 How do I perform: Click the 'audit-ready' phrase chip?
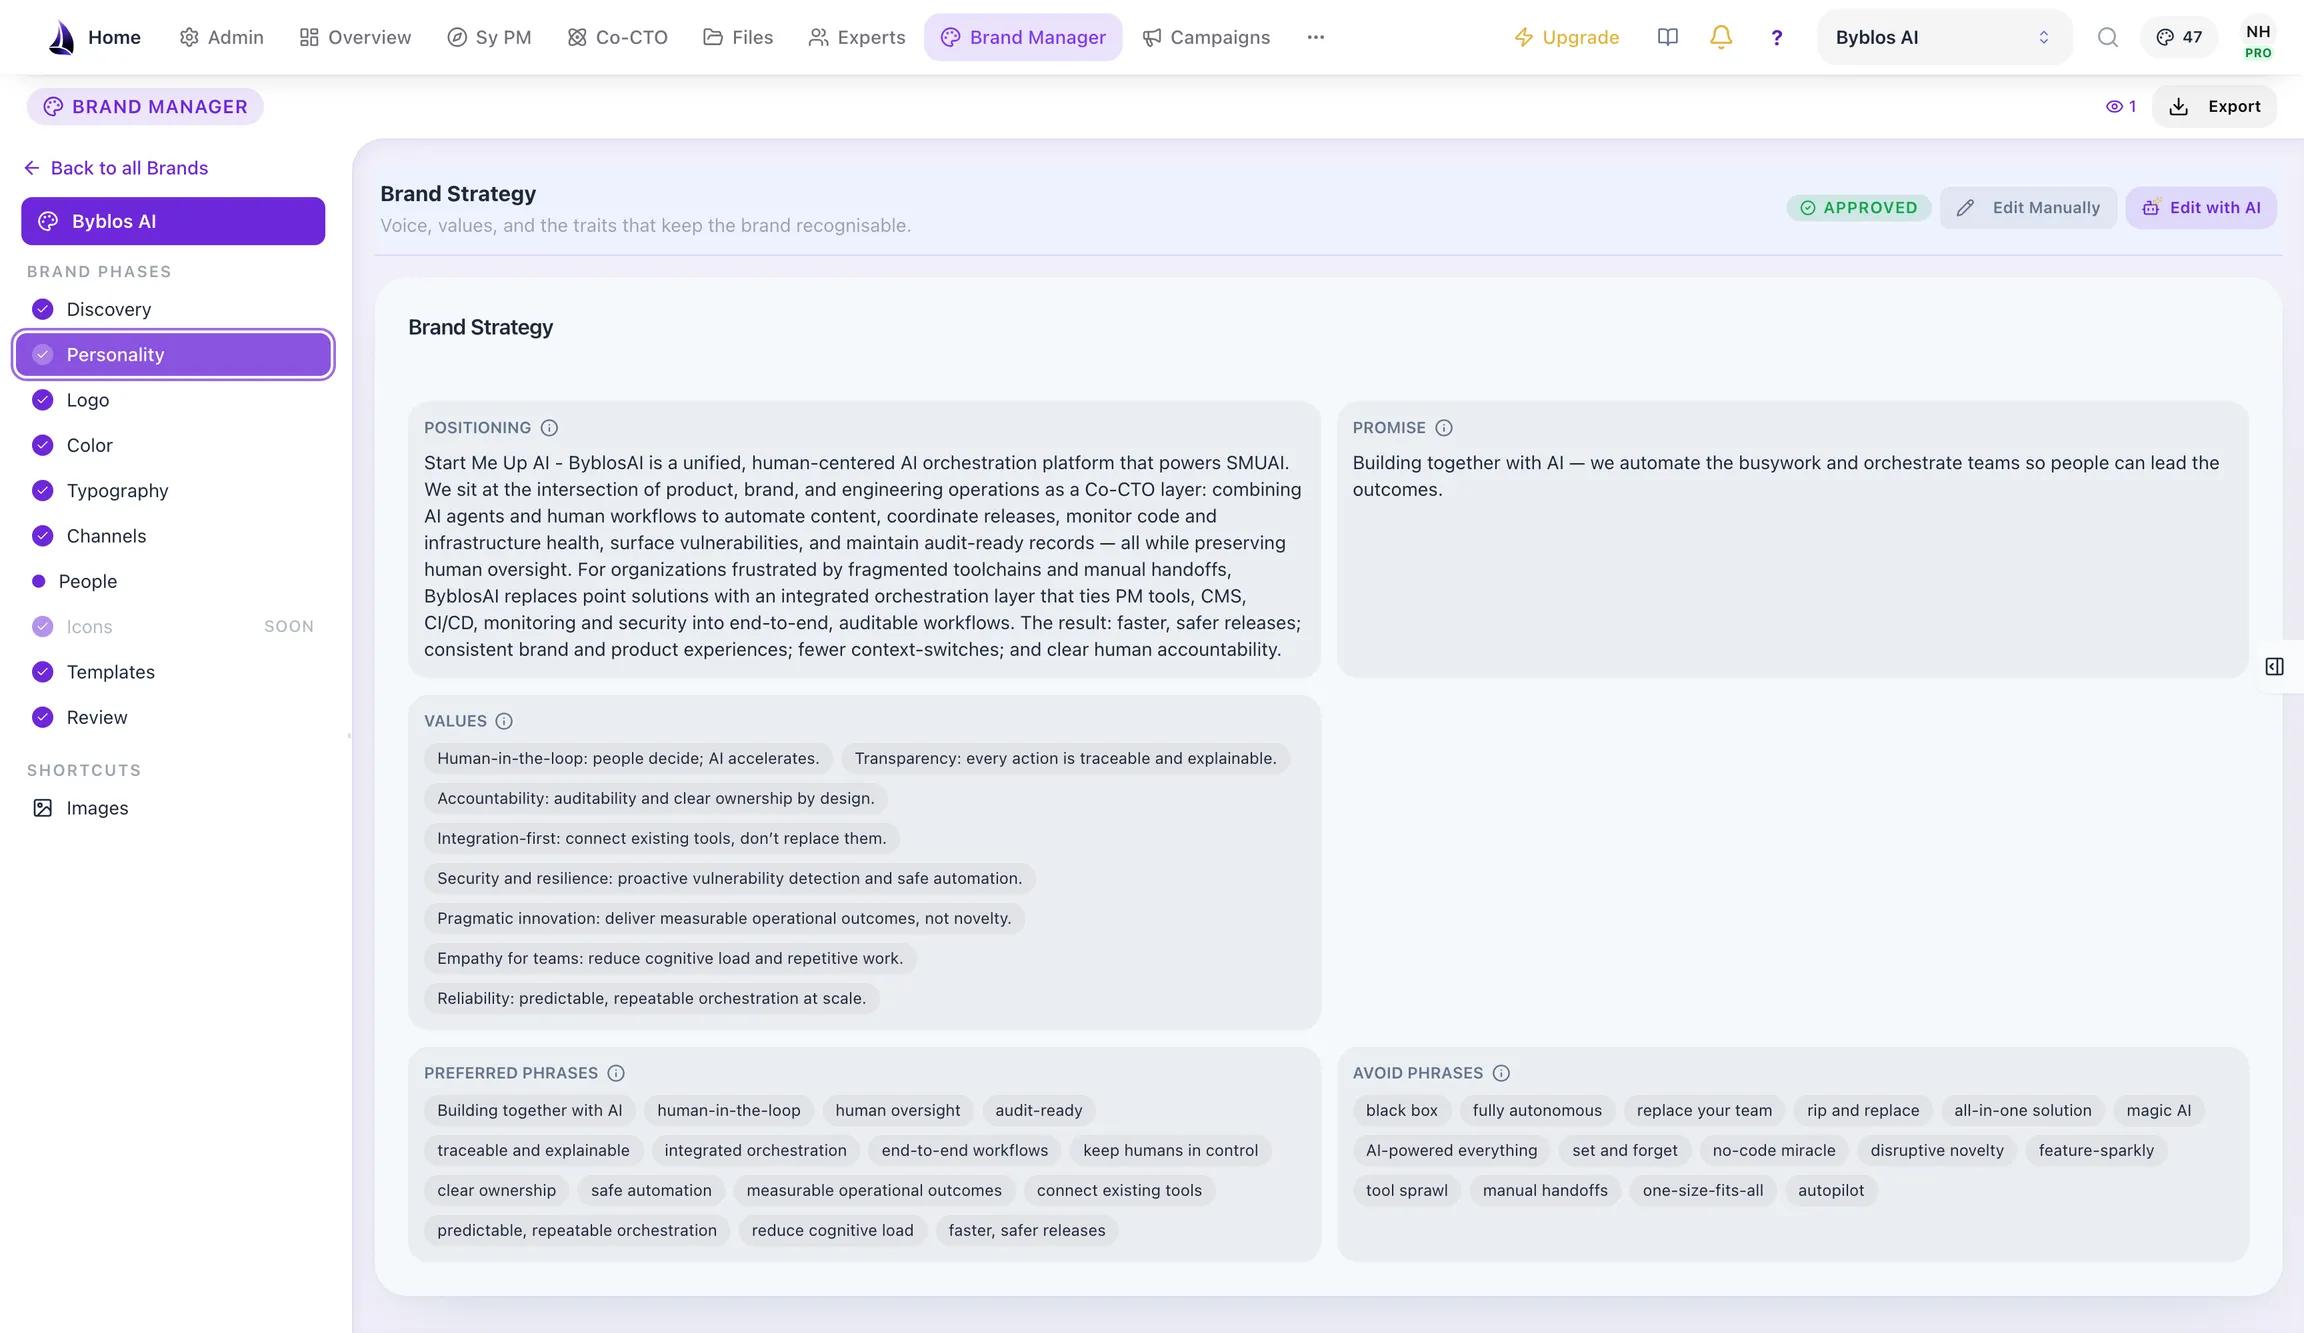click(x=1038, y=1110)
